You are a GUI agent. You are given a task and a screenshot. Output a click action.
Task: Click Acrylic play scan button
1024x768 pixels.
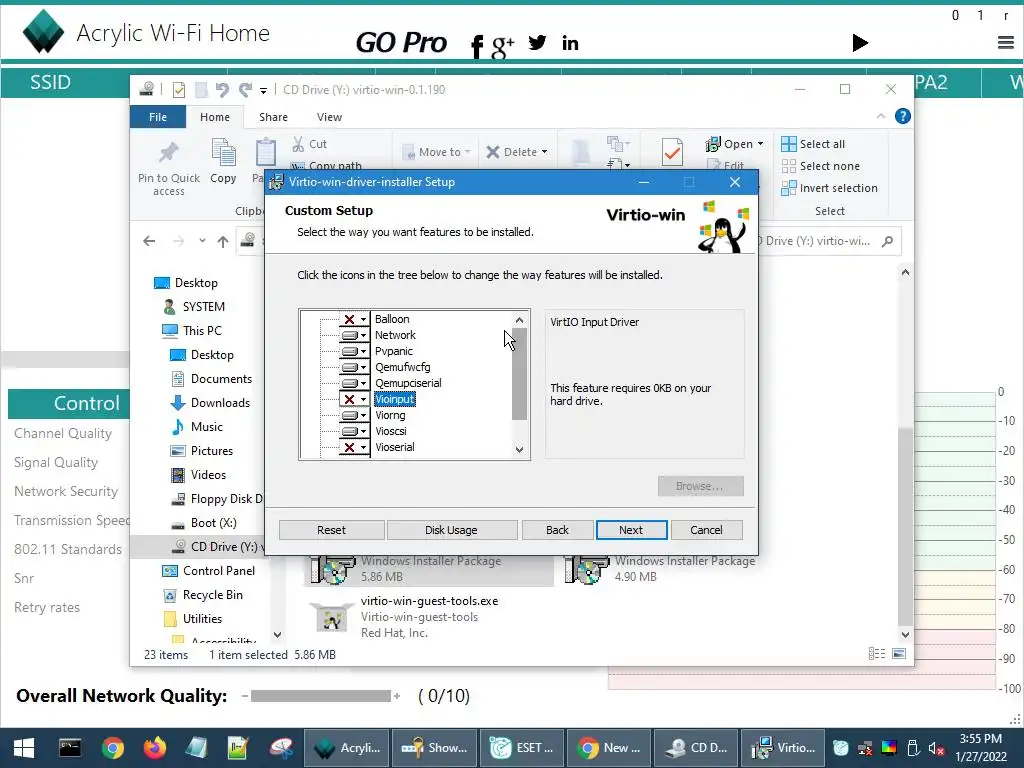(x=860, y=43)
